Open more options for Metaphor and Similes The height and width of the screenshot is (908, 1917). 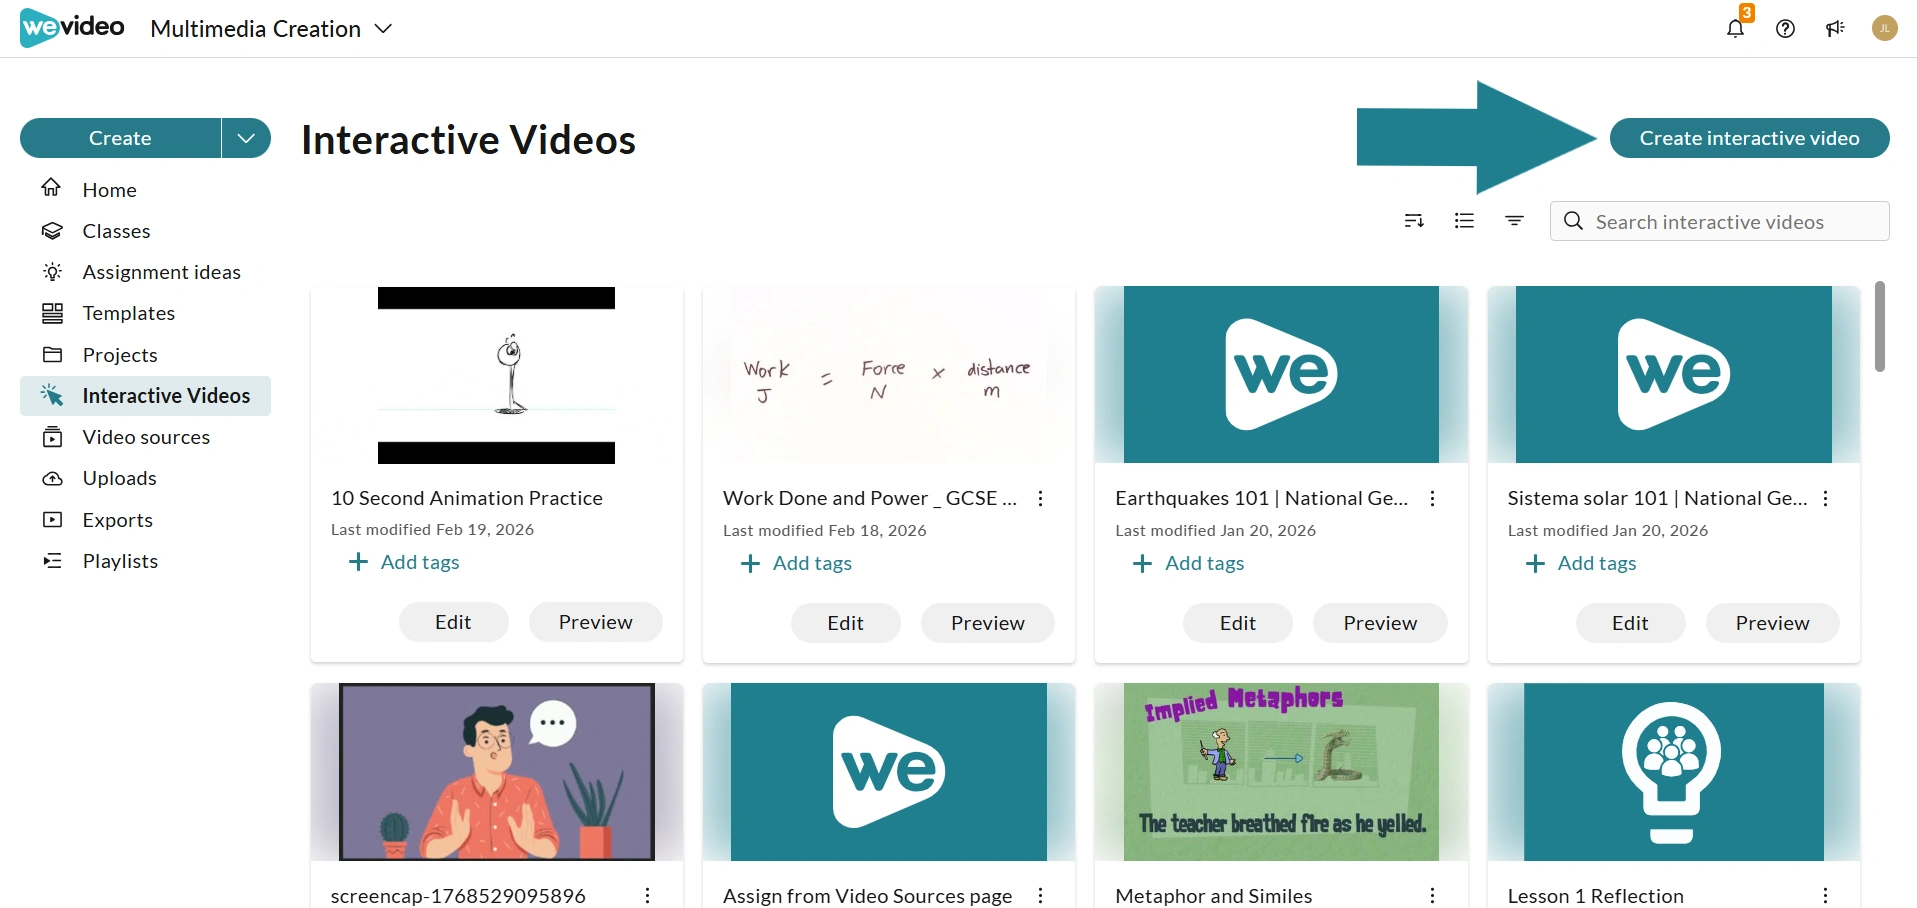(x=1432, y=896)
